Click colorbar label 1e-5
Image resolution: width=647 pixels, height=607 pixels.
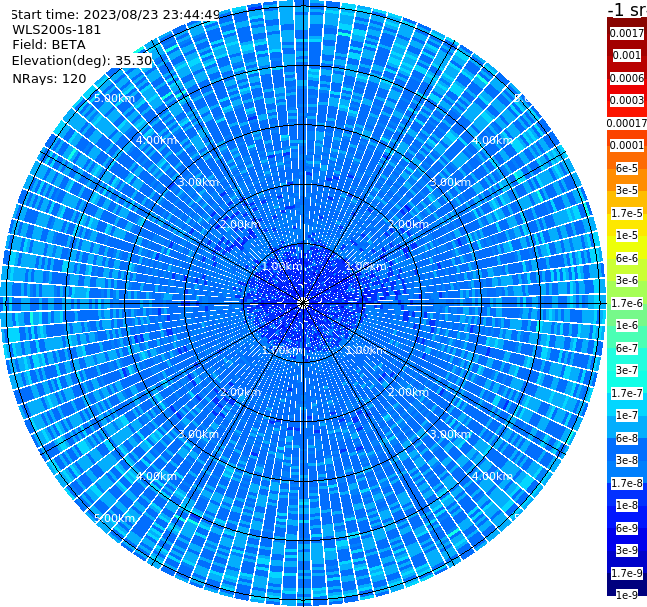click(x=627, y=235)
